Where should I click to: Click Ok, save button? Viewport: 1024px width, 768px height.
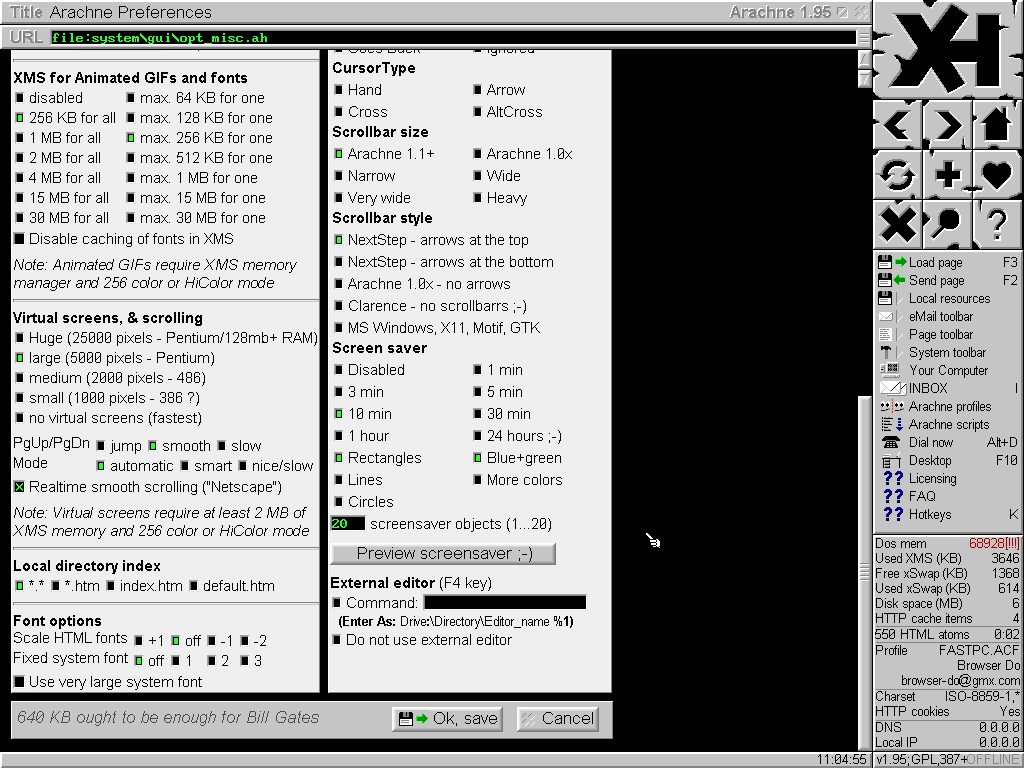[447, 719]
